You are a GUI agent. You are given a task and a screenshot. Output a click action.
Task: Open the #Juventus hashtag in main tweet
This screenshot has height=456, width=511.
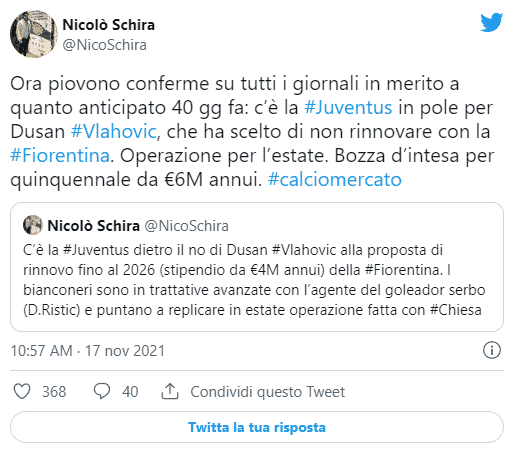point(348,108)
